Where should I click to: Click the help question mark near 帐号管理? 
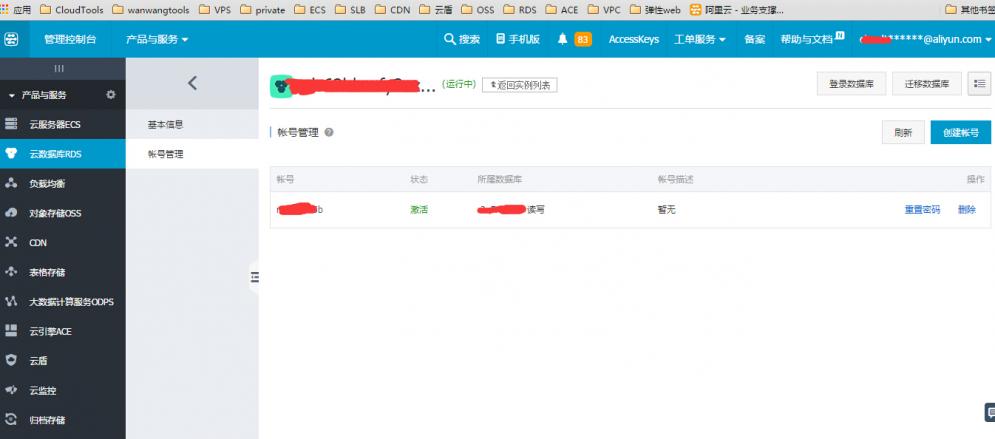(x=329, y=132)
